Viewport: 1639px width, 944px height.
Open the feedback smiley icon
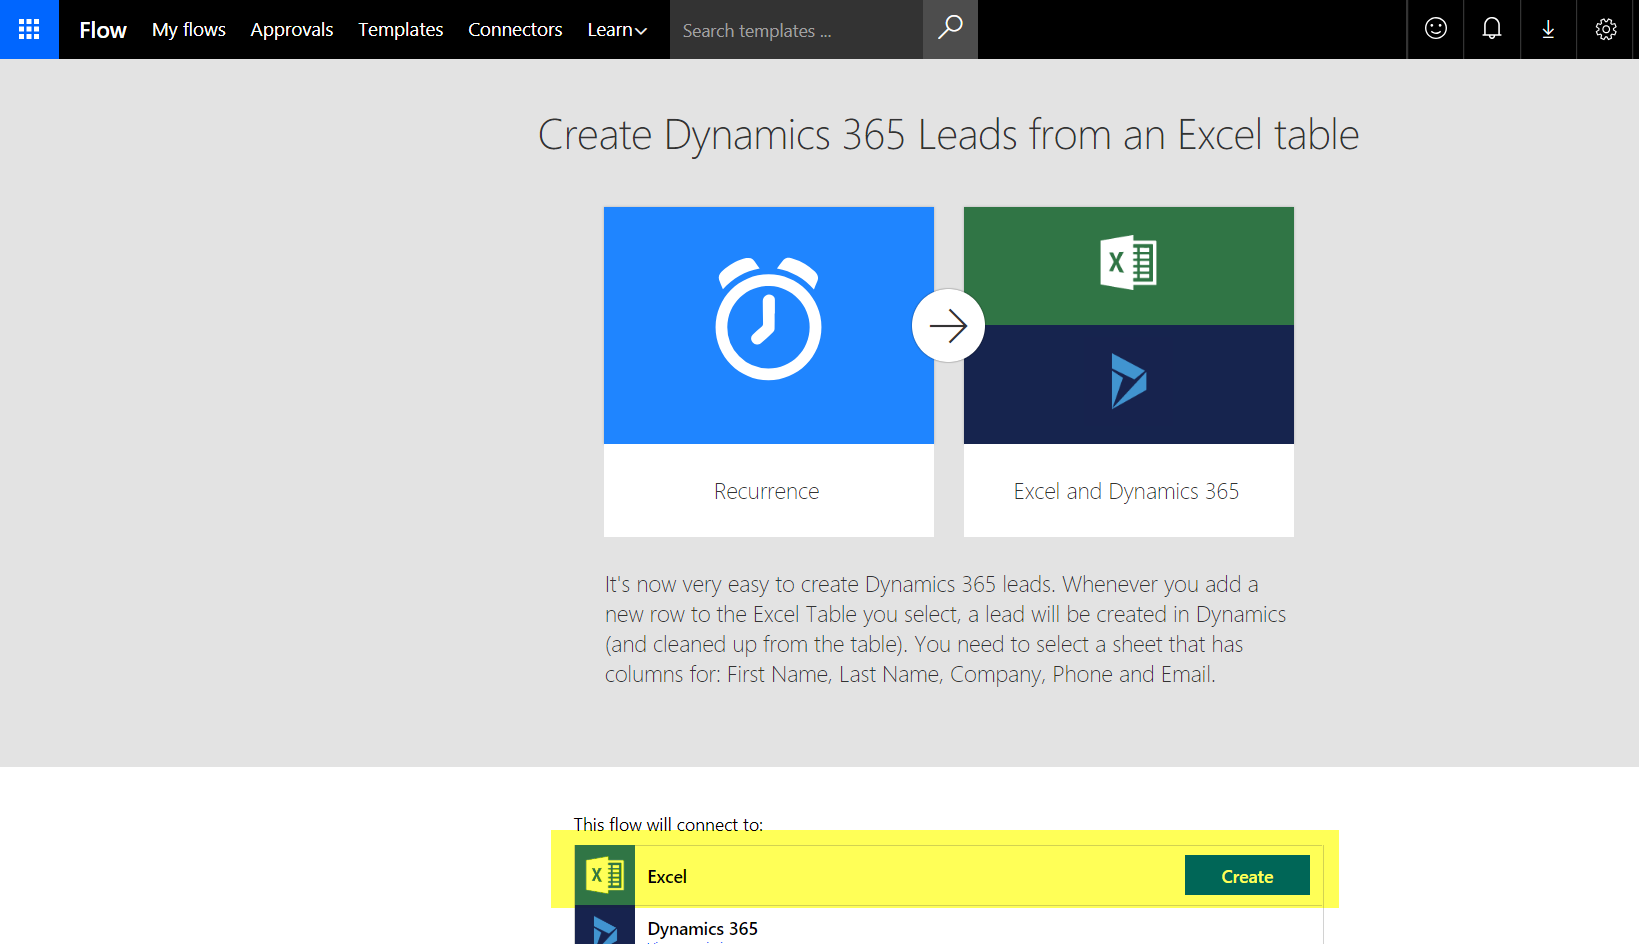point(1436,29)
